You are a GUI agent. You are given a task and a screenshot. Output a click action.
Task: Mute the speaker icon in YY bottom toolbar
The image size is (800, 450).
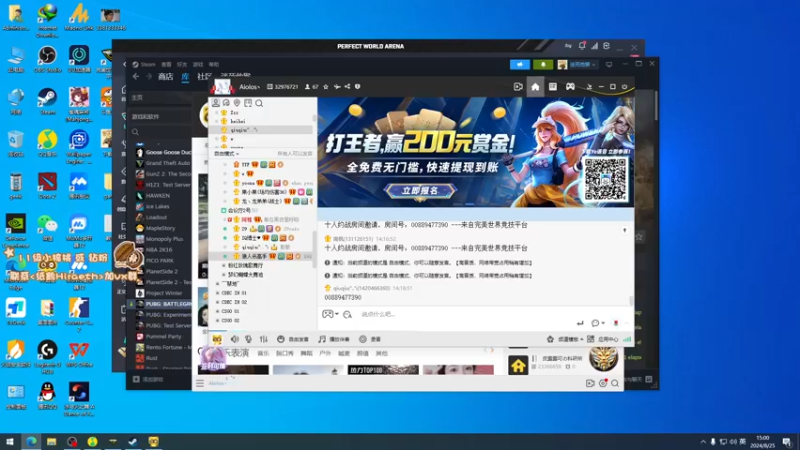(235, 339)
